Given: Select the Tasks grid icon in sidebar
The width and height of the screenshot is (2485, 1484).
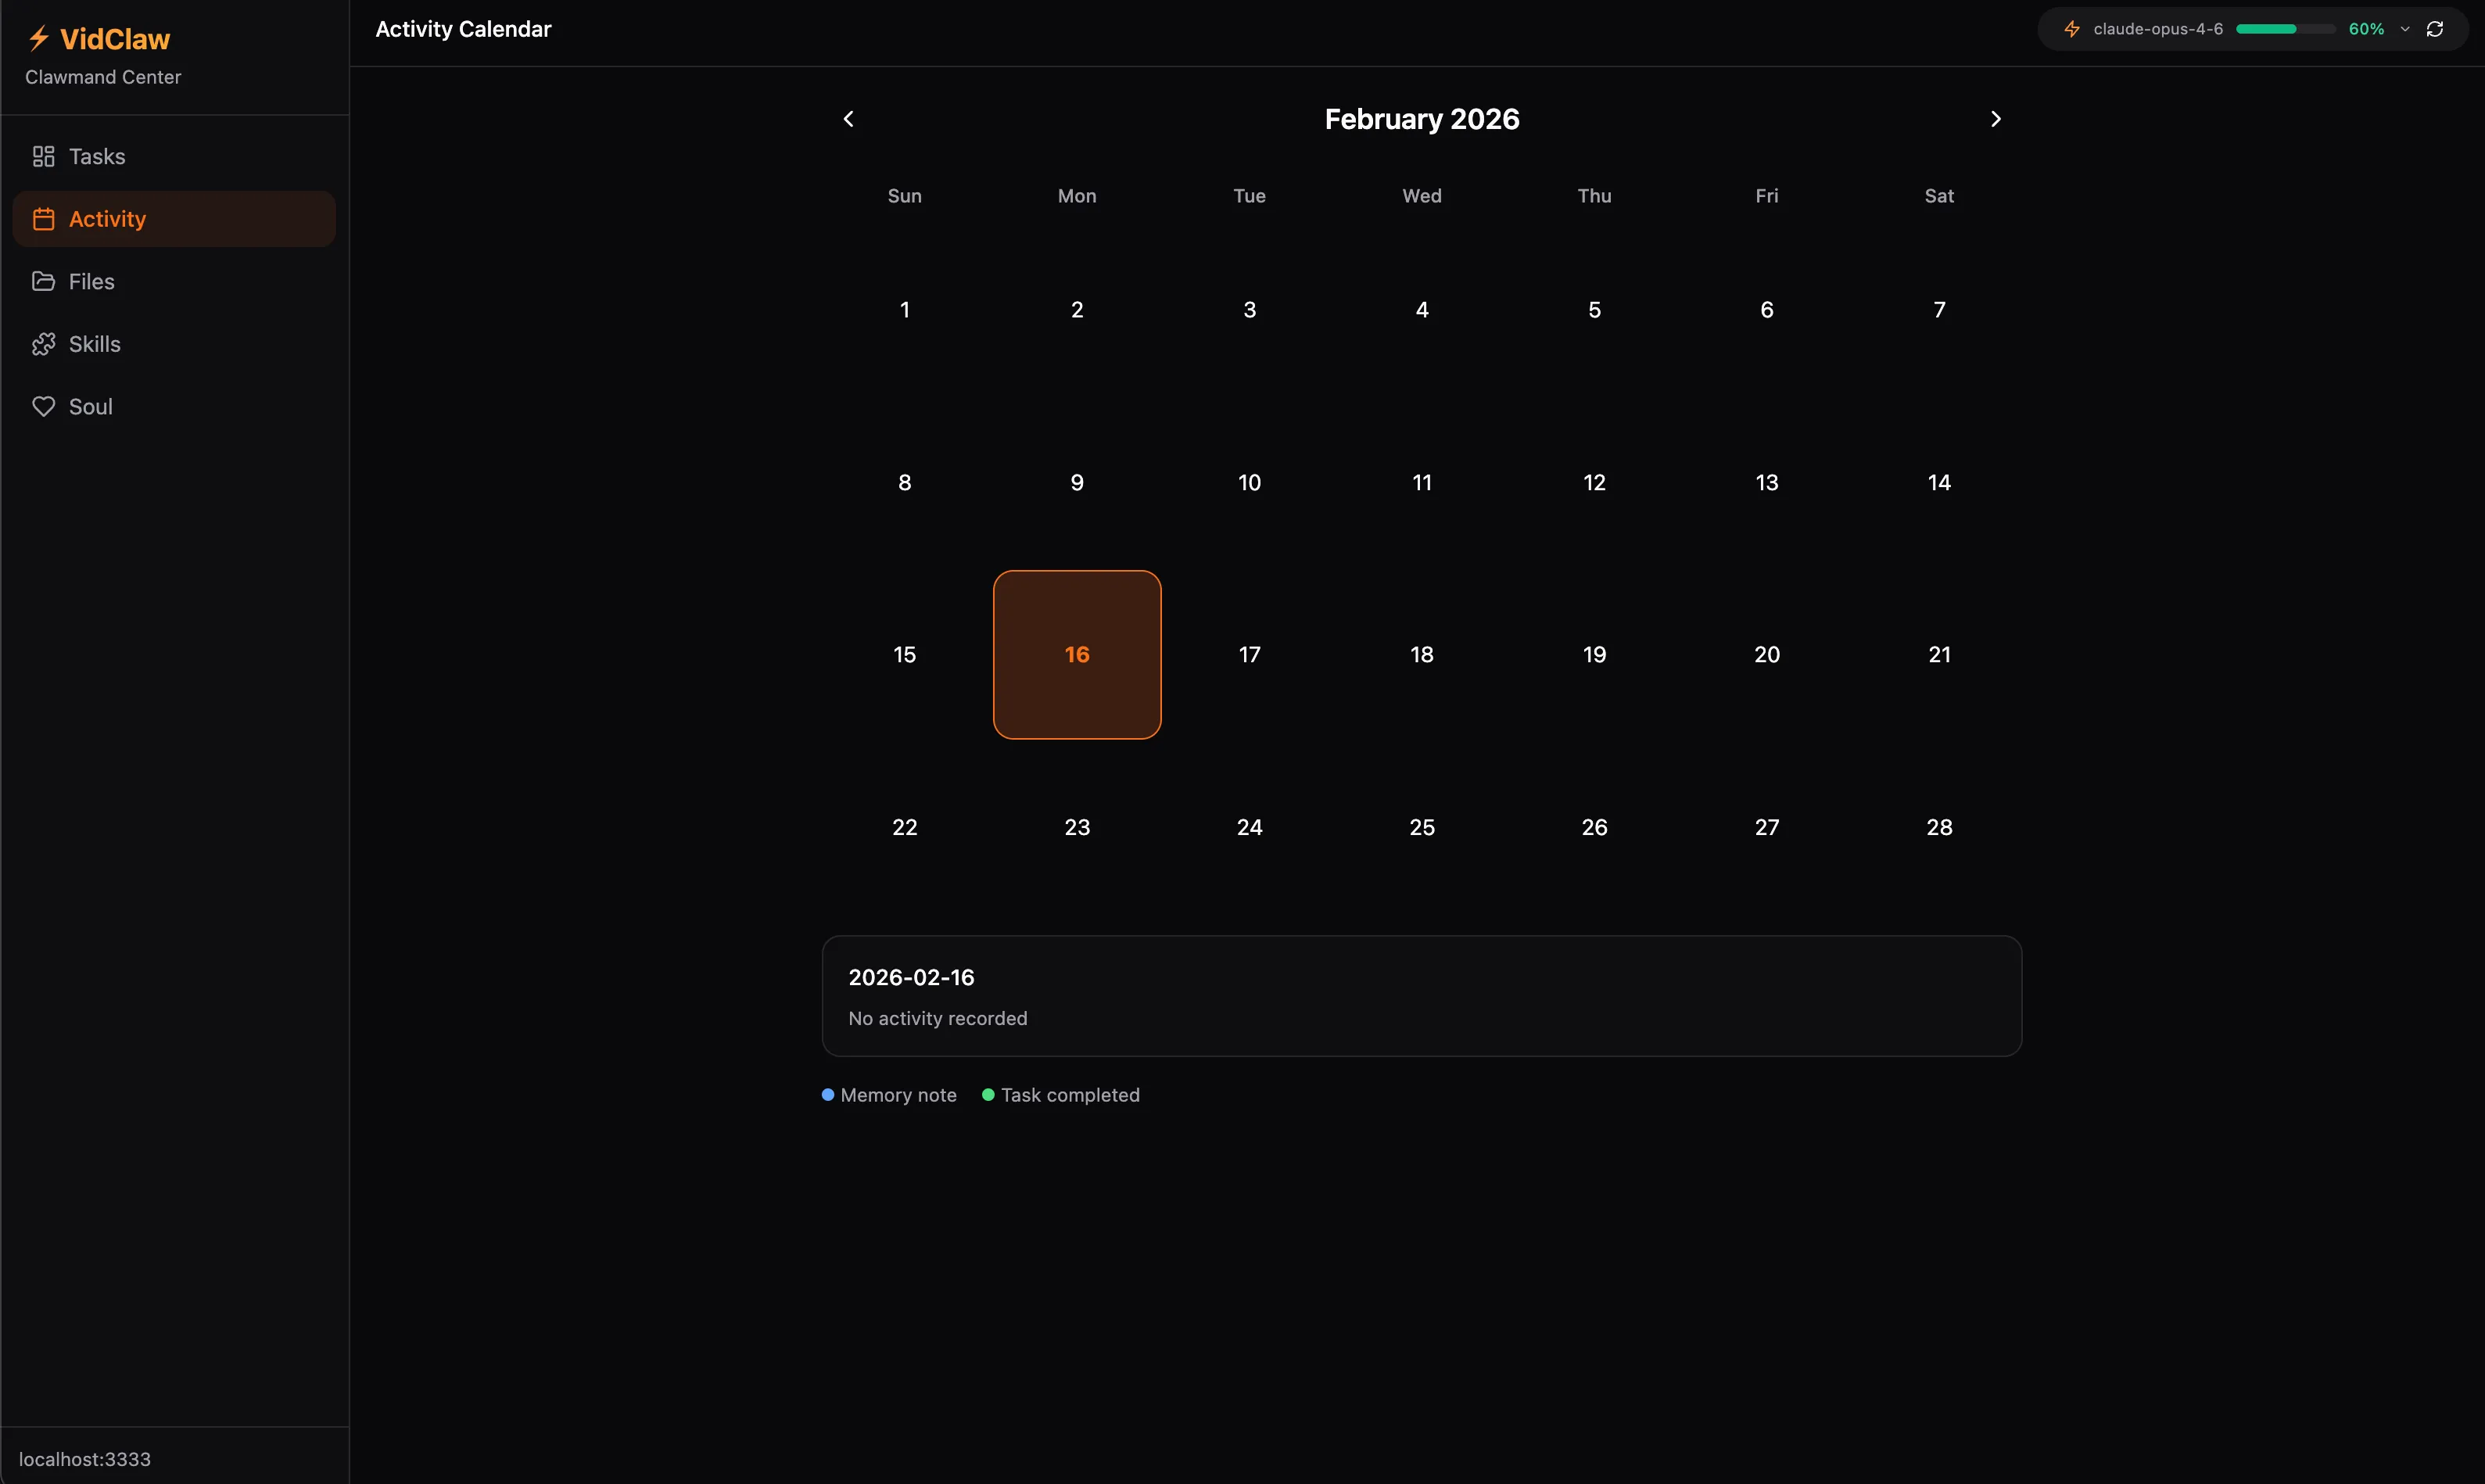Looking at the screenshot, I should point(42,156).
